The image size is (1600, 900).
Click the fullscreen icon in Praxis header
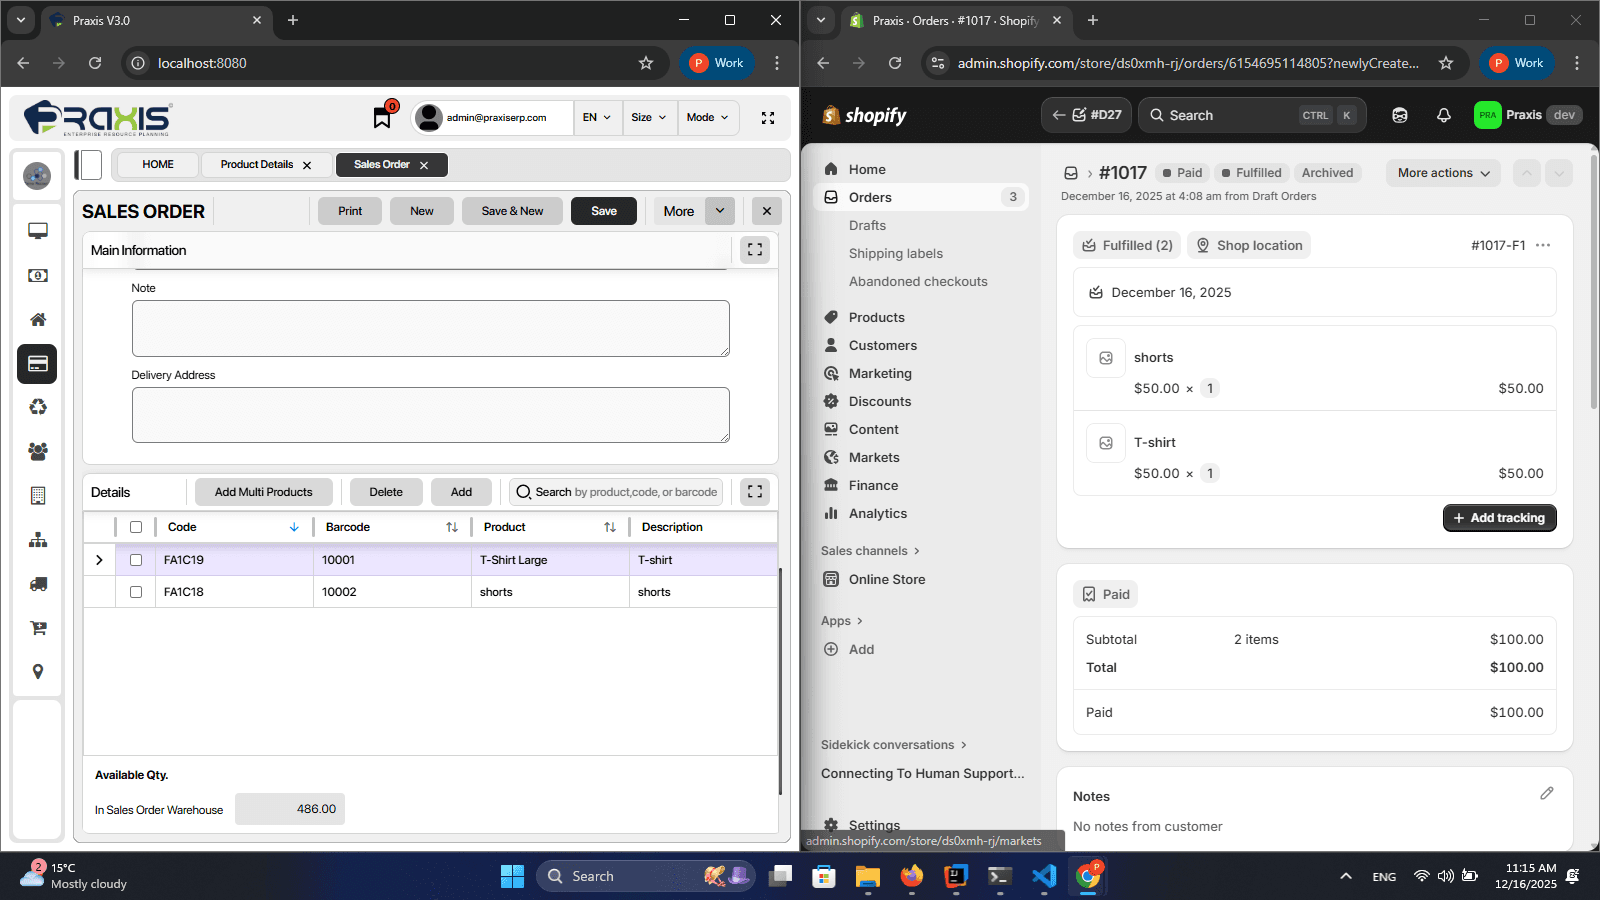click(x=768, y=118)
